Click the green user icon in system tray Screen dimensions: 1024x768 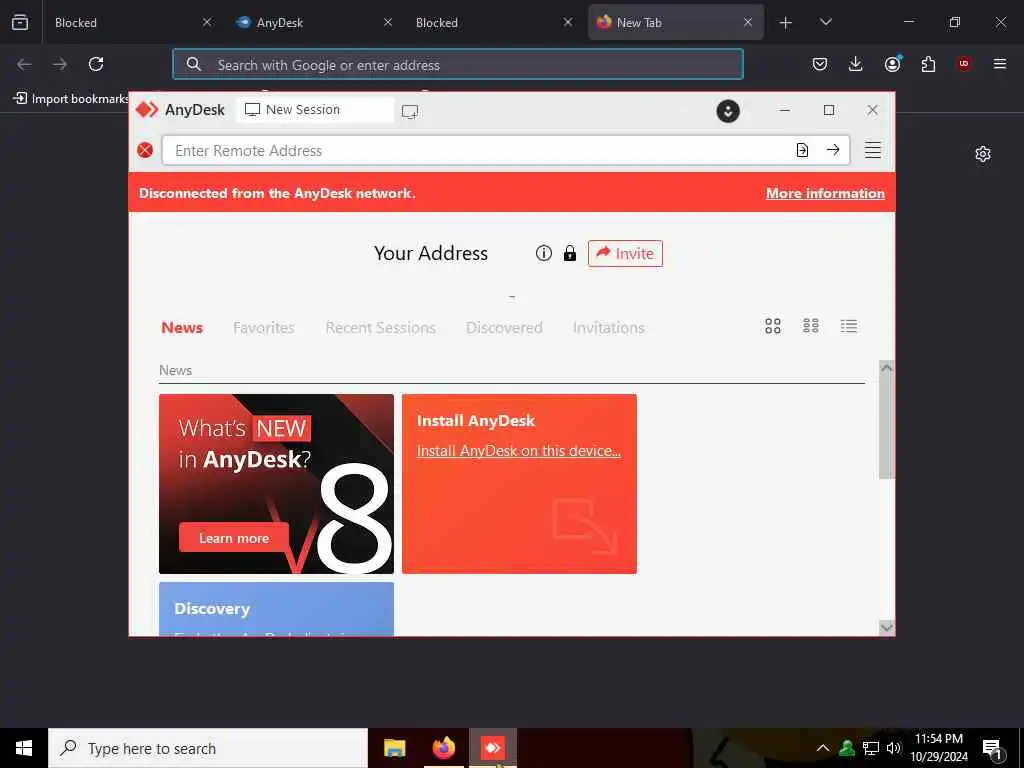pos(847,748)
